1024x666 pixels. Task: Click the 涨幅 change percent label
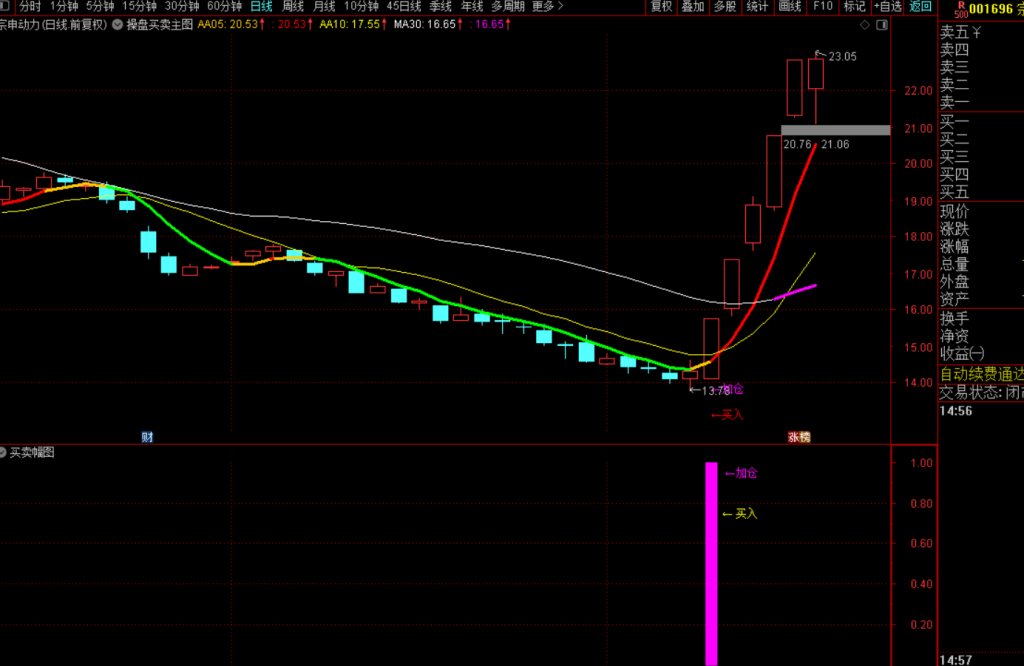(x=954, y=247)
